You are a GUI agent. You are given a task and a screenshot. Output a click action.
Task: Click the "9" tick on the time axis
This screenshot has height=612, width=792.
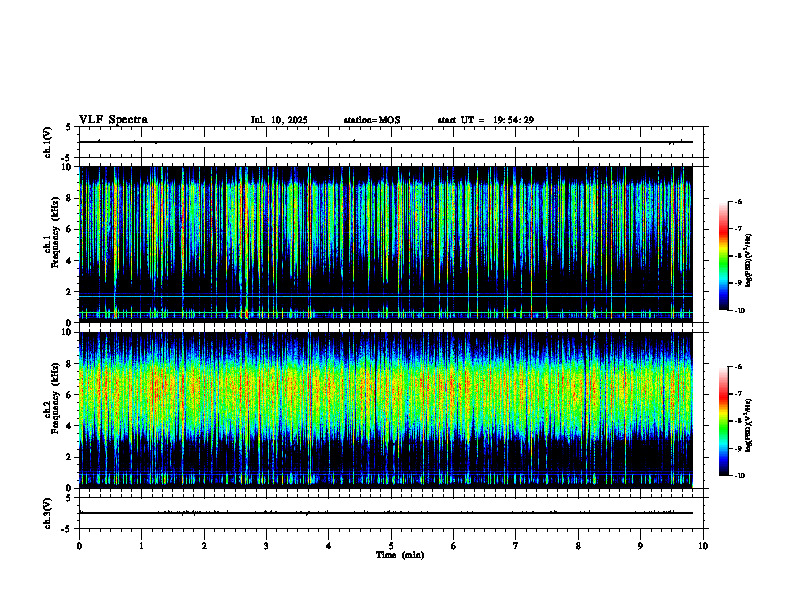(x=640, y=546)
